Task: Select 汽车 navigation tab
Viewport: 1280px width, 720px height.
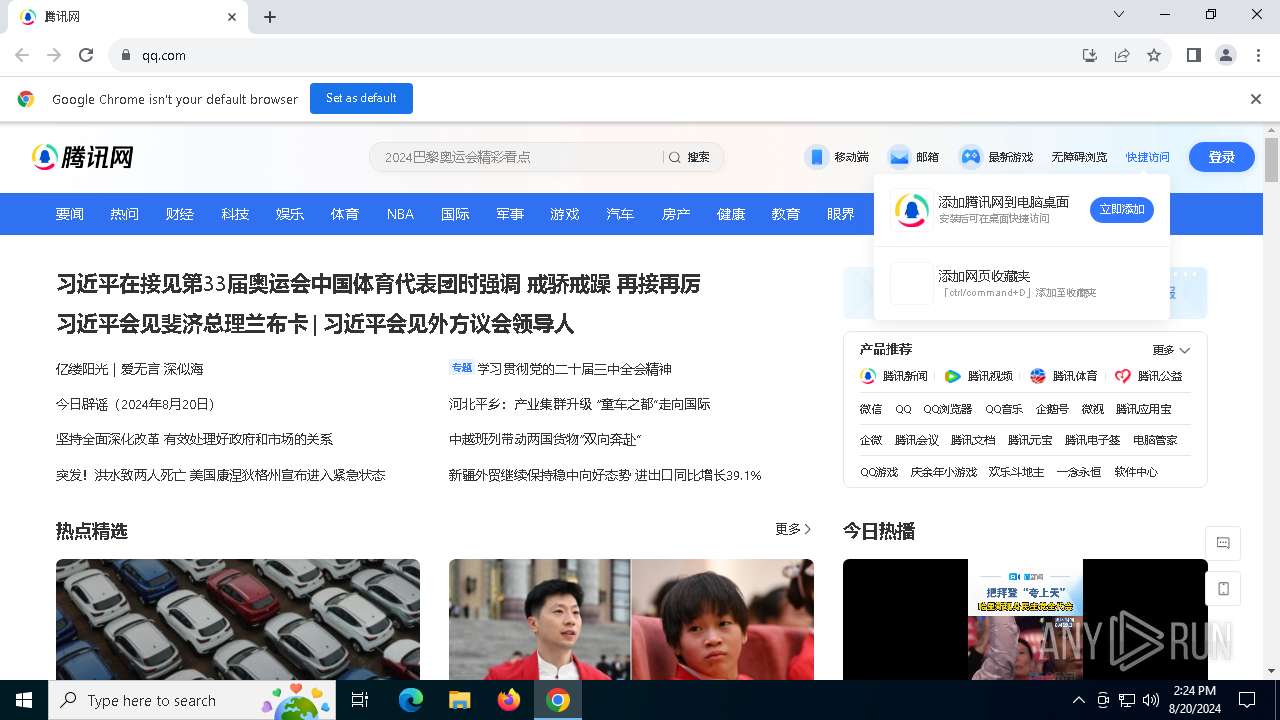Action: tap(620, 214)
